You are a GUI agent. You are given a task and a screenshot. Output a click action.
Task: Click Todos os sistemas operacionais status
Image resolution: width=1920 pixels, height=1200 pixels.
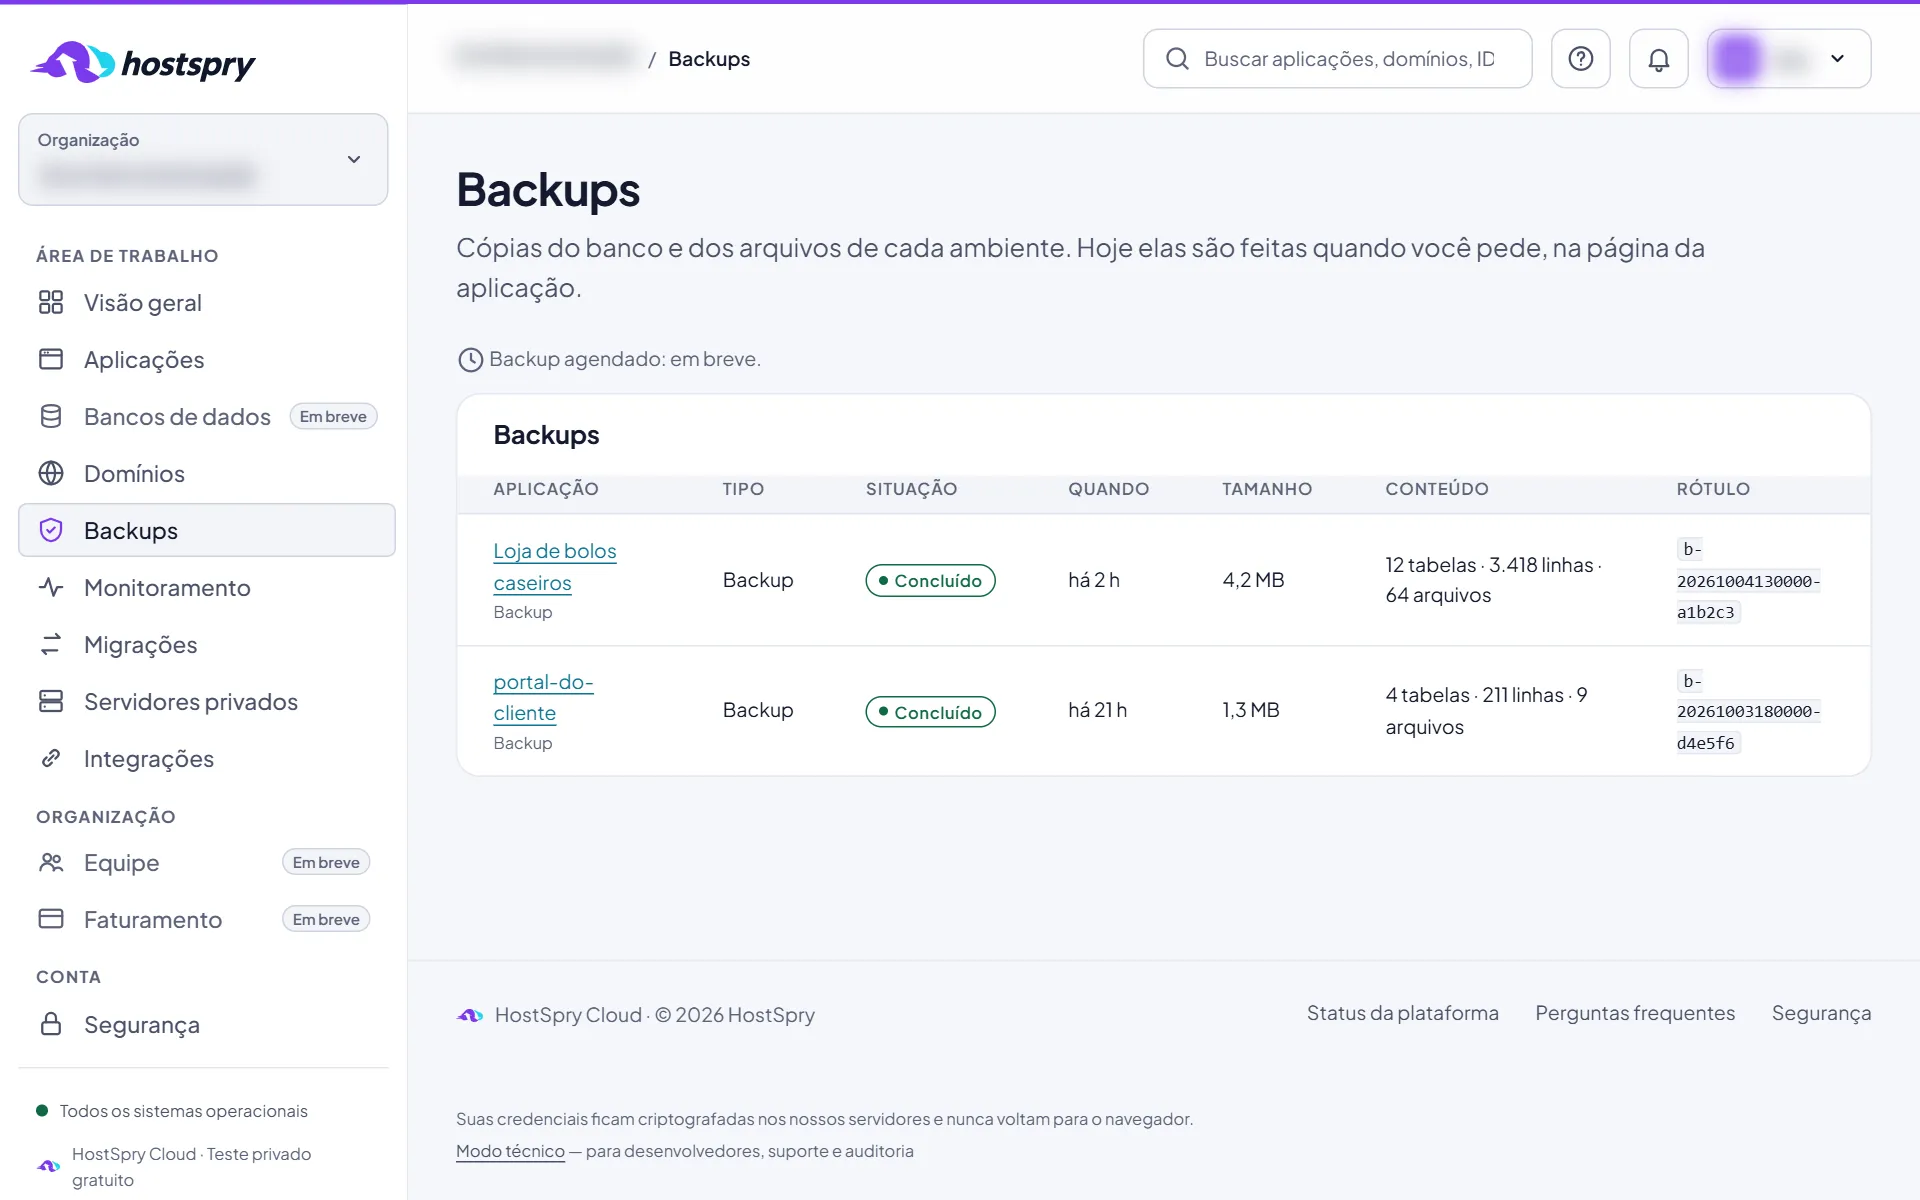pyautogui.click(x=172, y=1111)
